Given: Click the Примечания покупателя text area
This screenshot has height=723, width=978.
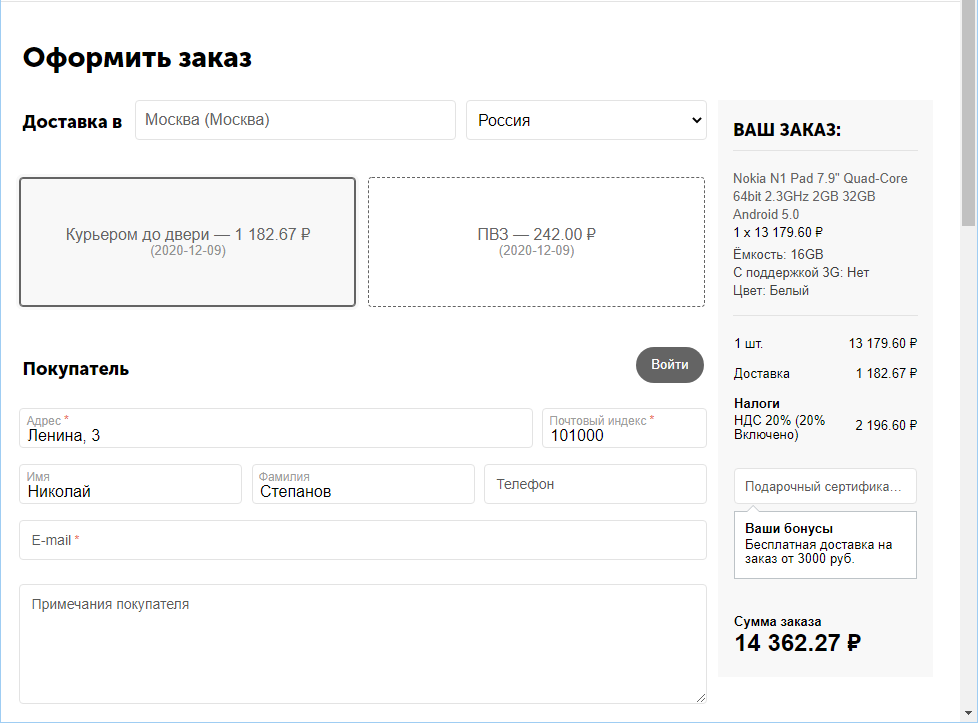Looking at the screenshot, I should tap(363, 644).
